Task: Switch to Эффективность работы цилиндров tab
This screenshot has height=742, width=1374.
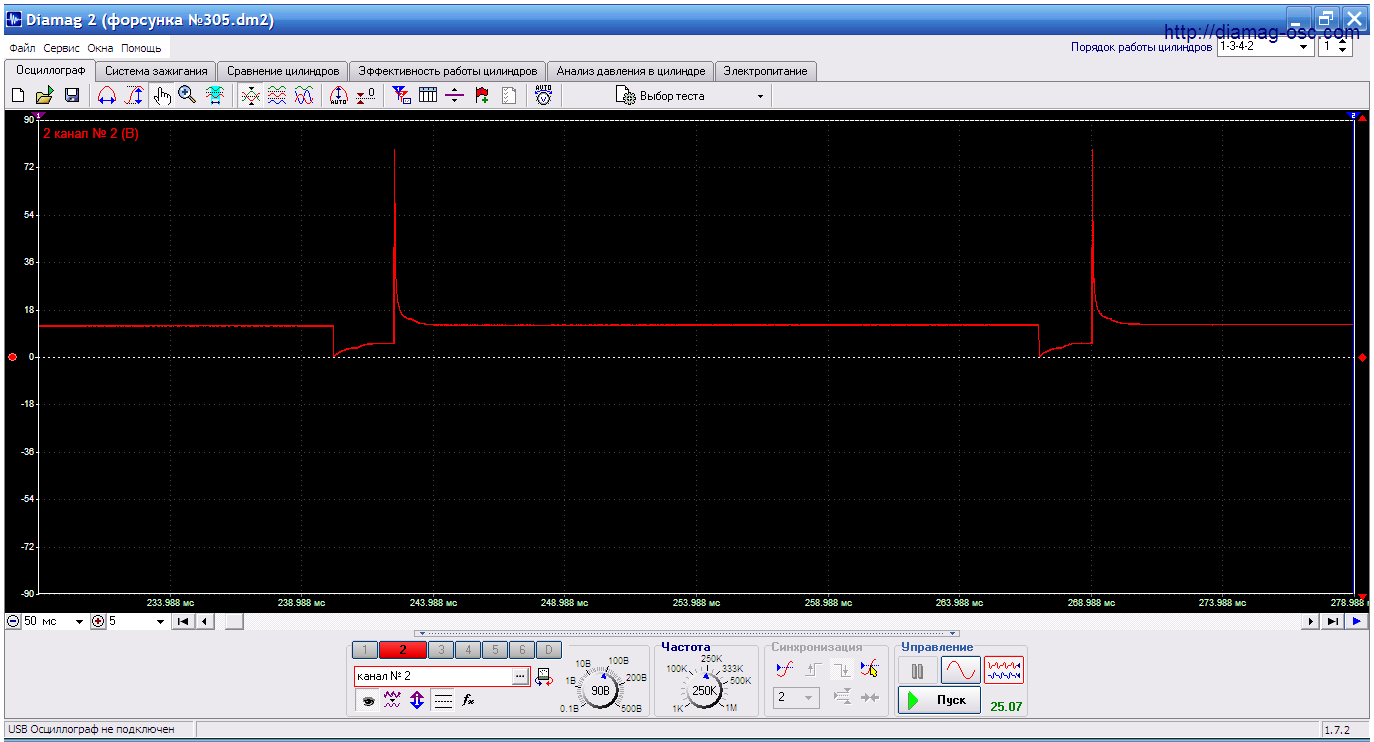Action: pyautogui.click(x=448, y=71)
